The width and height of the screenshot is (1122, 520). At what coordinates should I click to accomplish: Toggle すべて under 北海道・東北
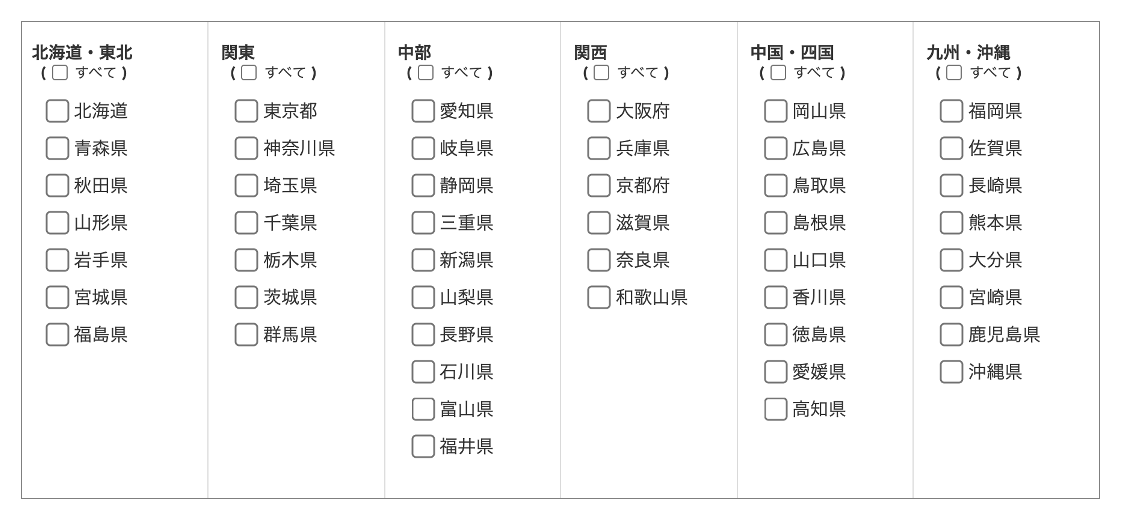tap(59, 72)
